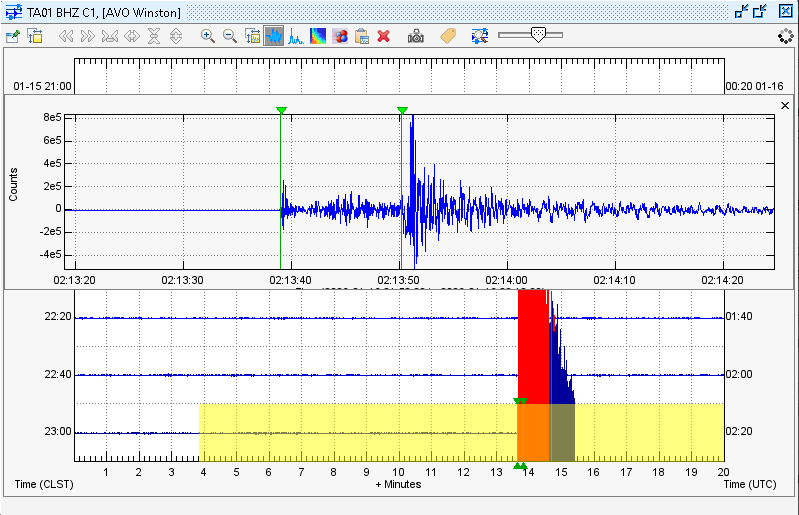
Task: Click the vertical compress trace icon
Action: pos(154,36)
